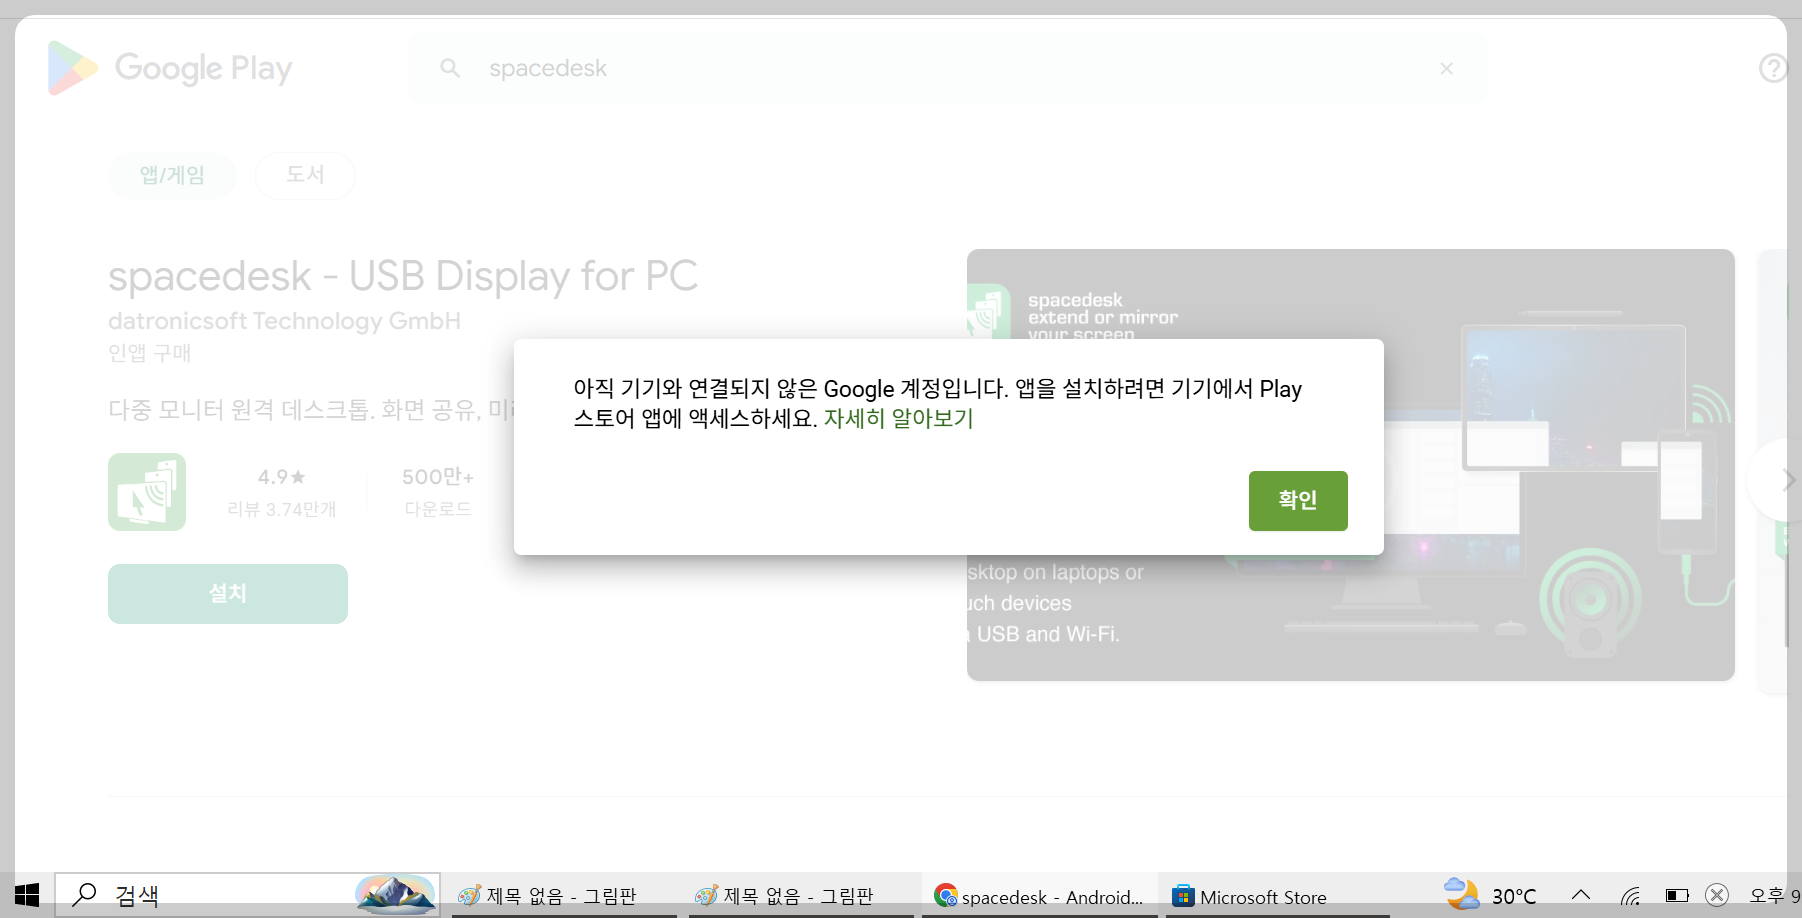The width and height of the screenshot is (1802, 918).
Task: Open the help question mark icon
Action: (x=1773, y=68)
